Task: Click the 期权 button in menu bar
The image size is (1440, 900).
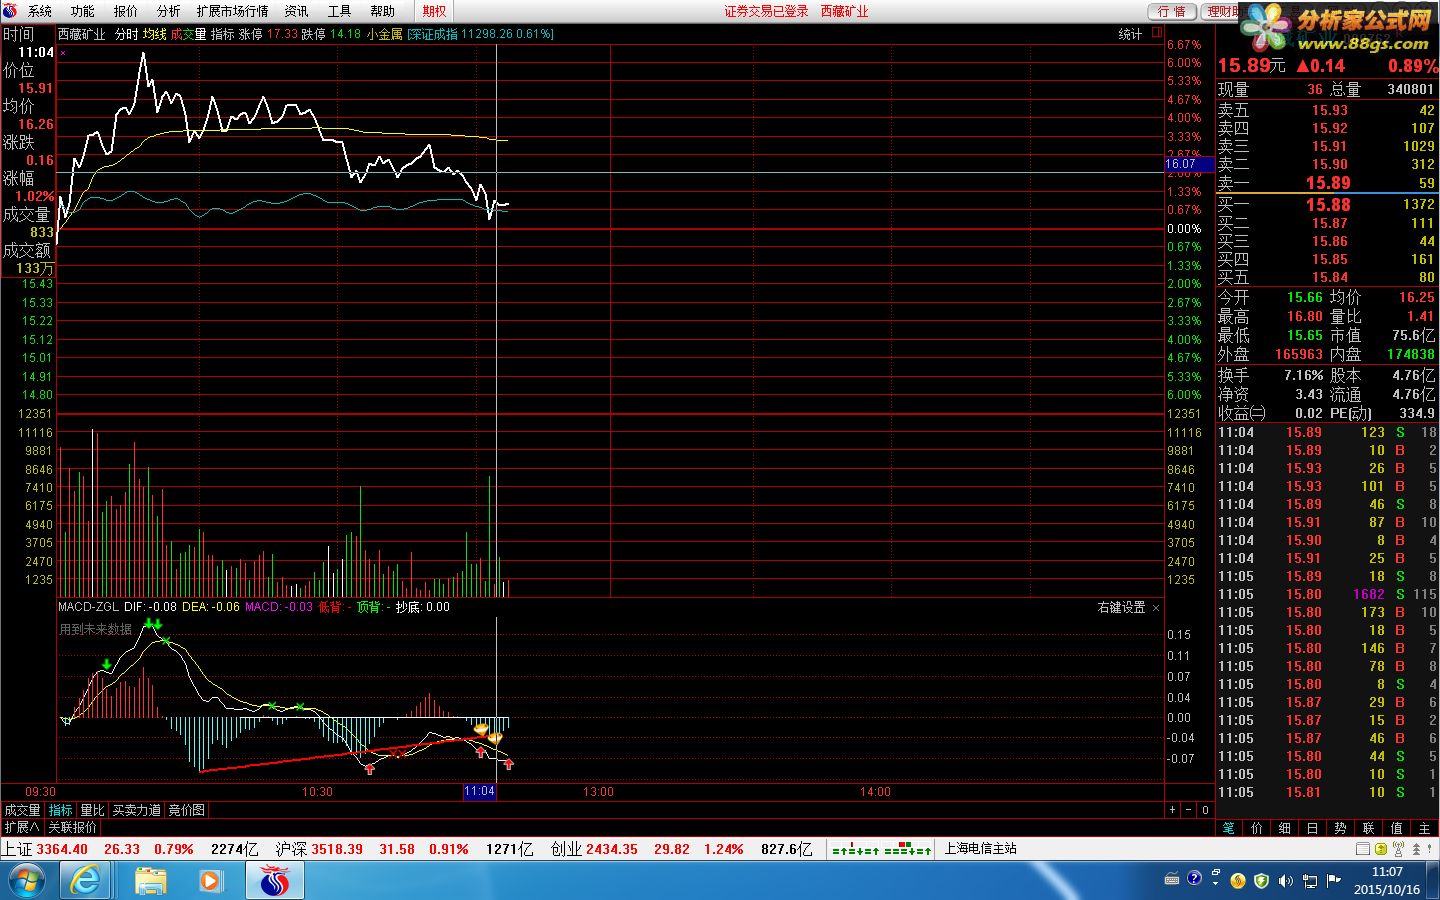Action: [434, 11]
